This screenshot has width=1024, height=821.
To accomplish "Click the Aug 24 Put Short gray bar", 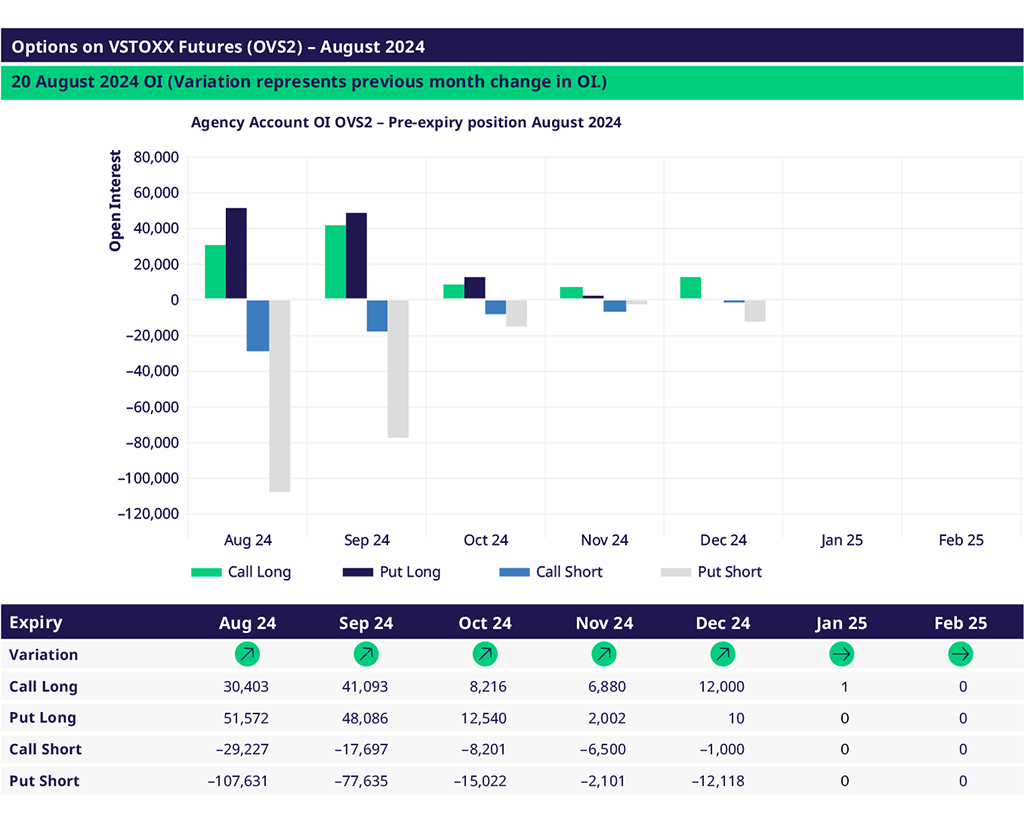I will (x=279, y=395).
